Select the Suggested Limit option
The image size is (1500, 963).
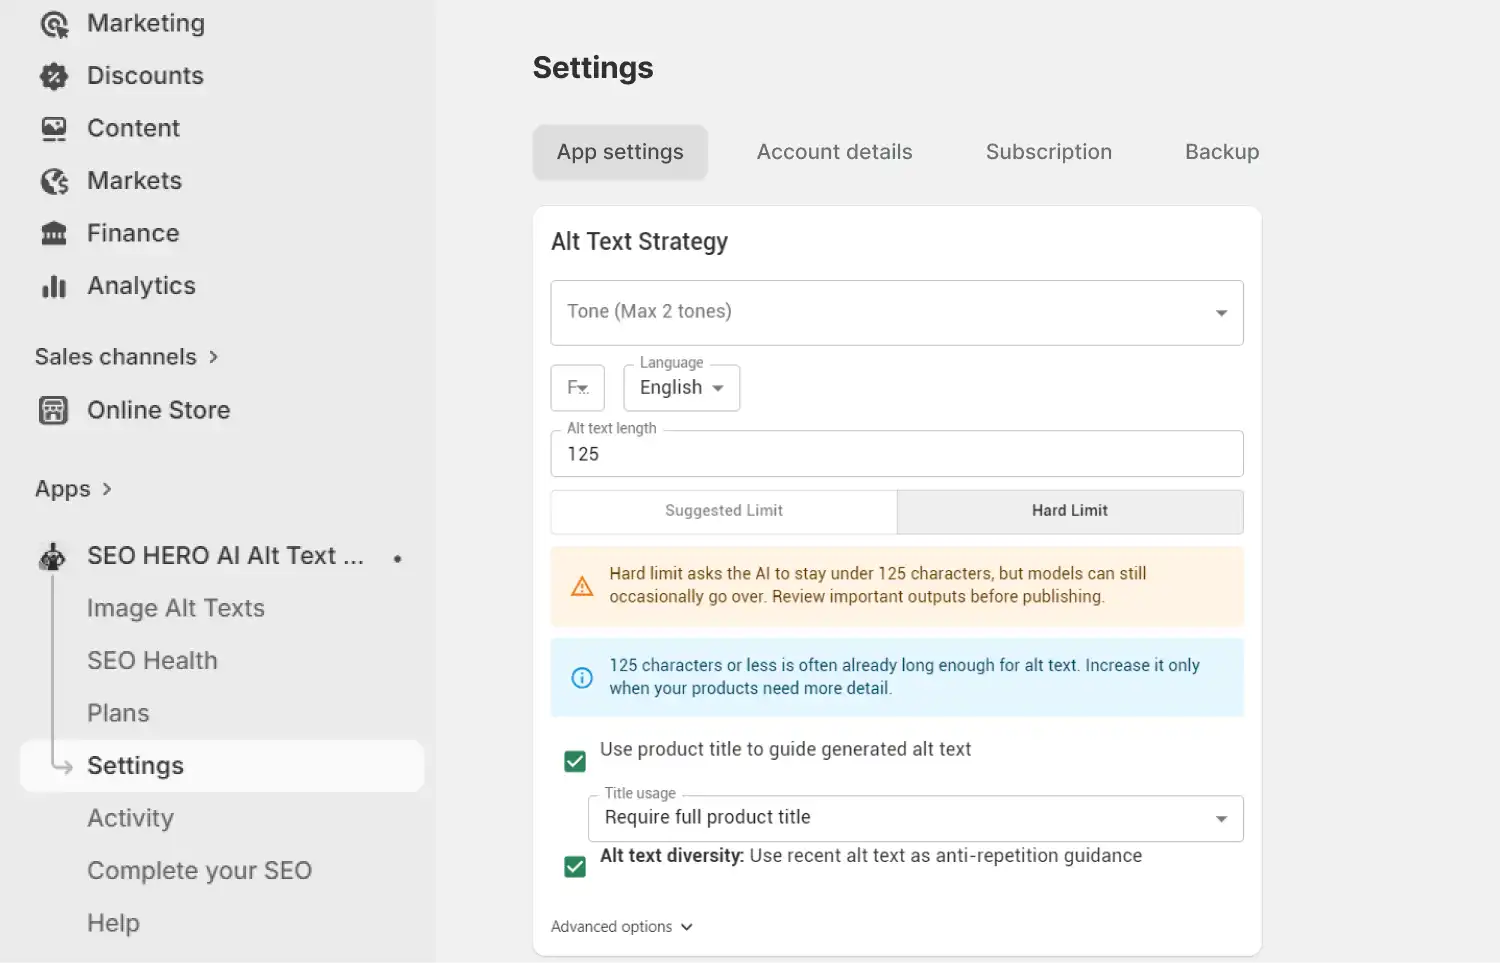point(724,511)
